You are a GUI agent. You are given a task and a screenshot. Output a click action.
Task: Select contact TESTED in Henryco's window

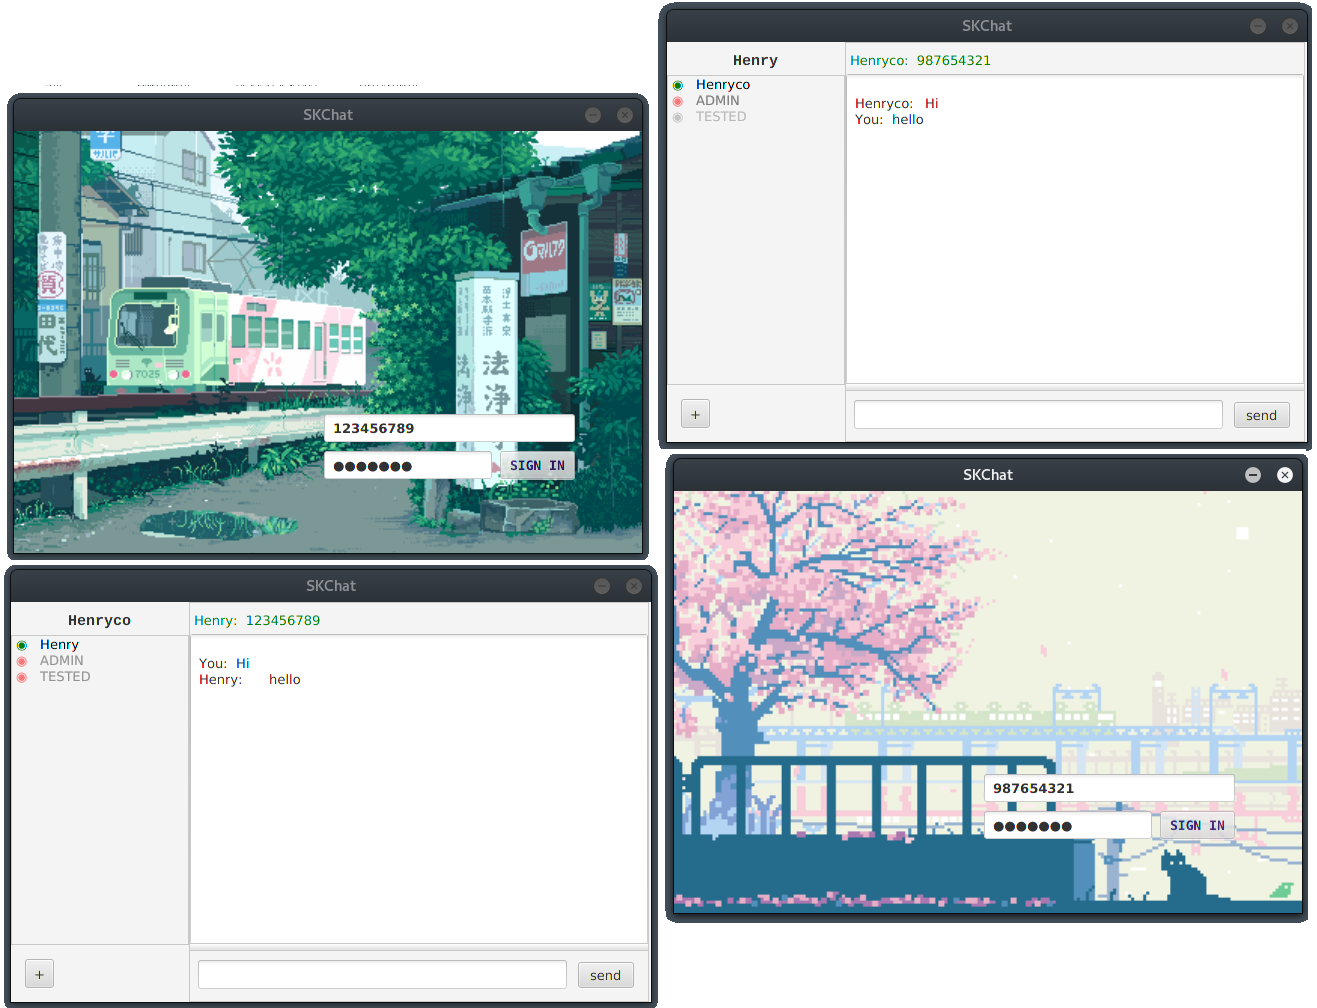[x=65, y=677]
